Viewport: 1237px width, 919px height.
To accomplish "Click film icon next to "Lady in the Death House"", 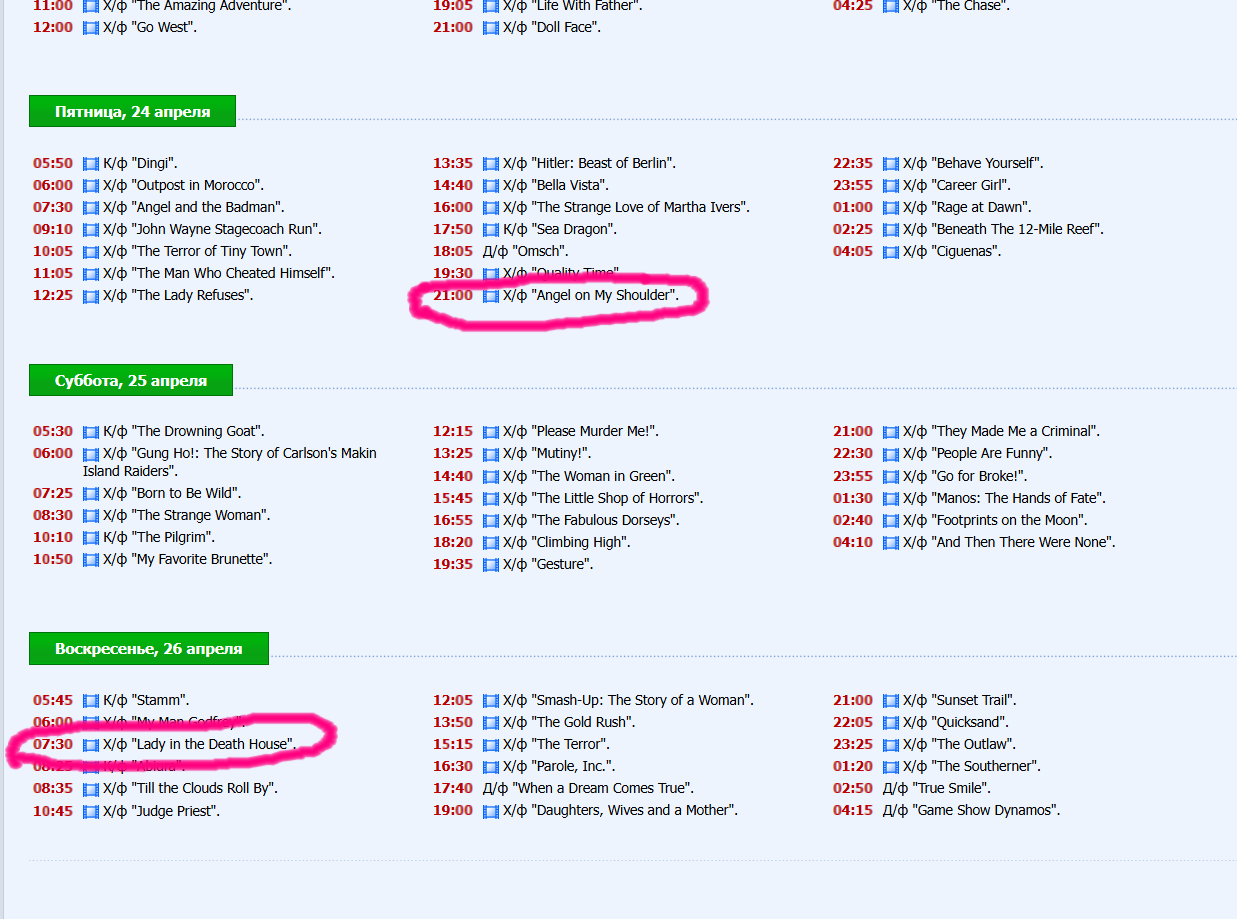I will point(91,745).
